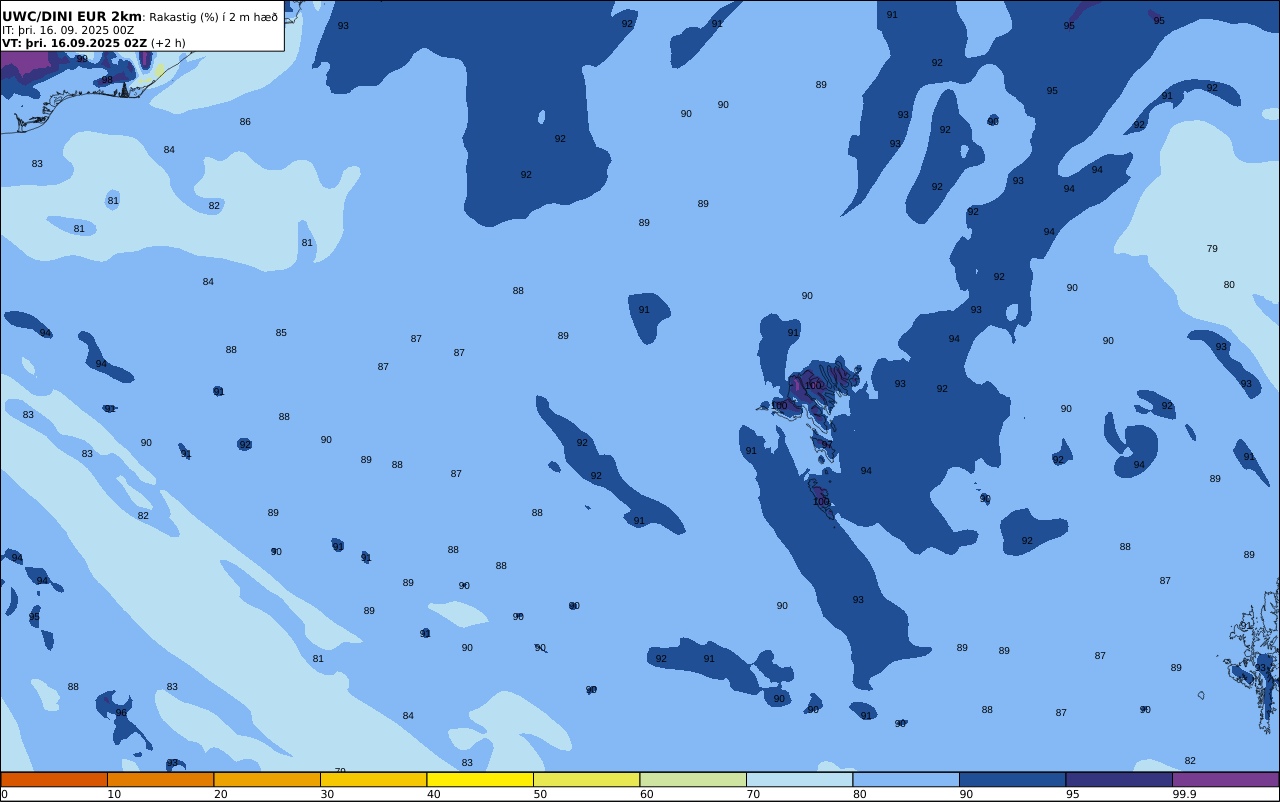The width and height of the screenshot is (1280, 802).
Task: Click the '60' legend tick label
Action: click(x=647, y=794)
